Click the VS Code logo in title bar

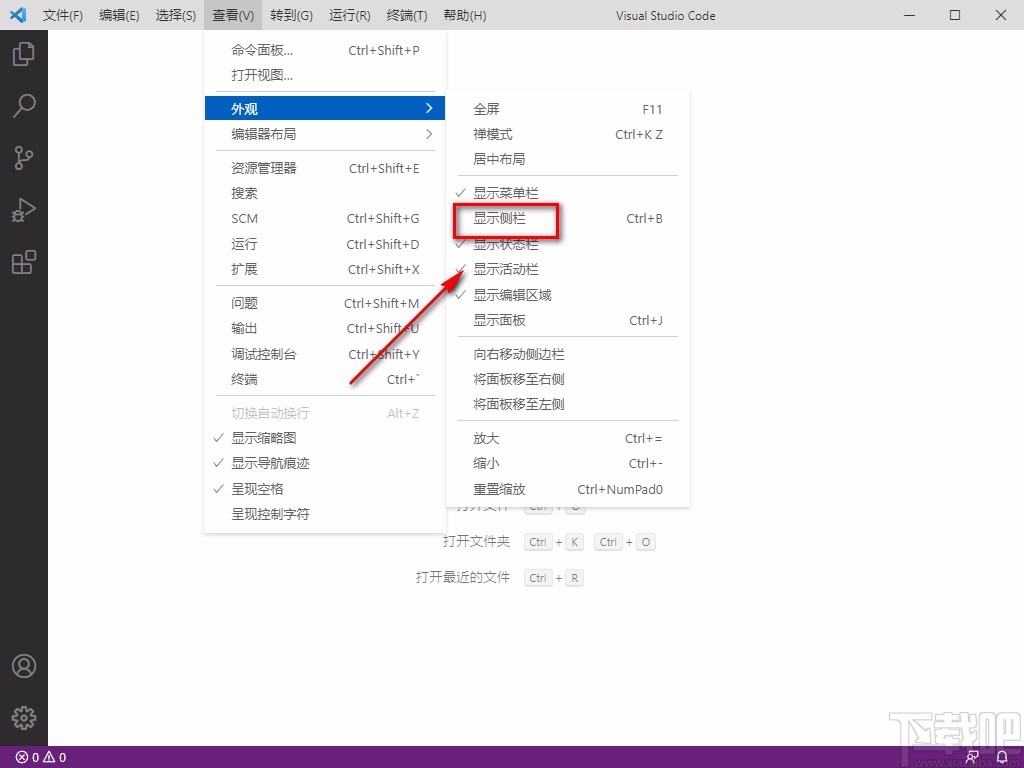click(x=18, y=15)
